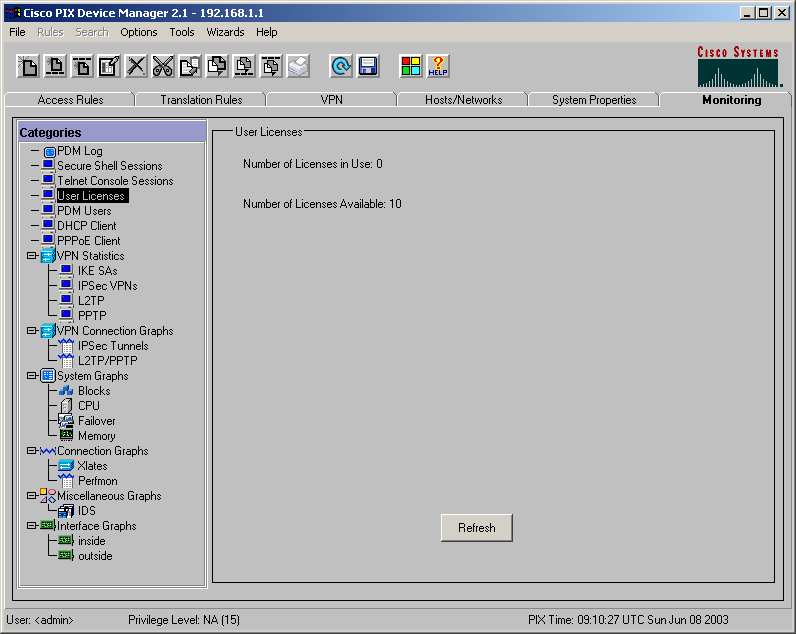This screenshot has width=796, height=634.
Task: Click the CPU tree icon
Action: 66,406
